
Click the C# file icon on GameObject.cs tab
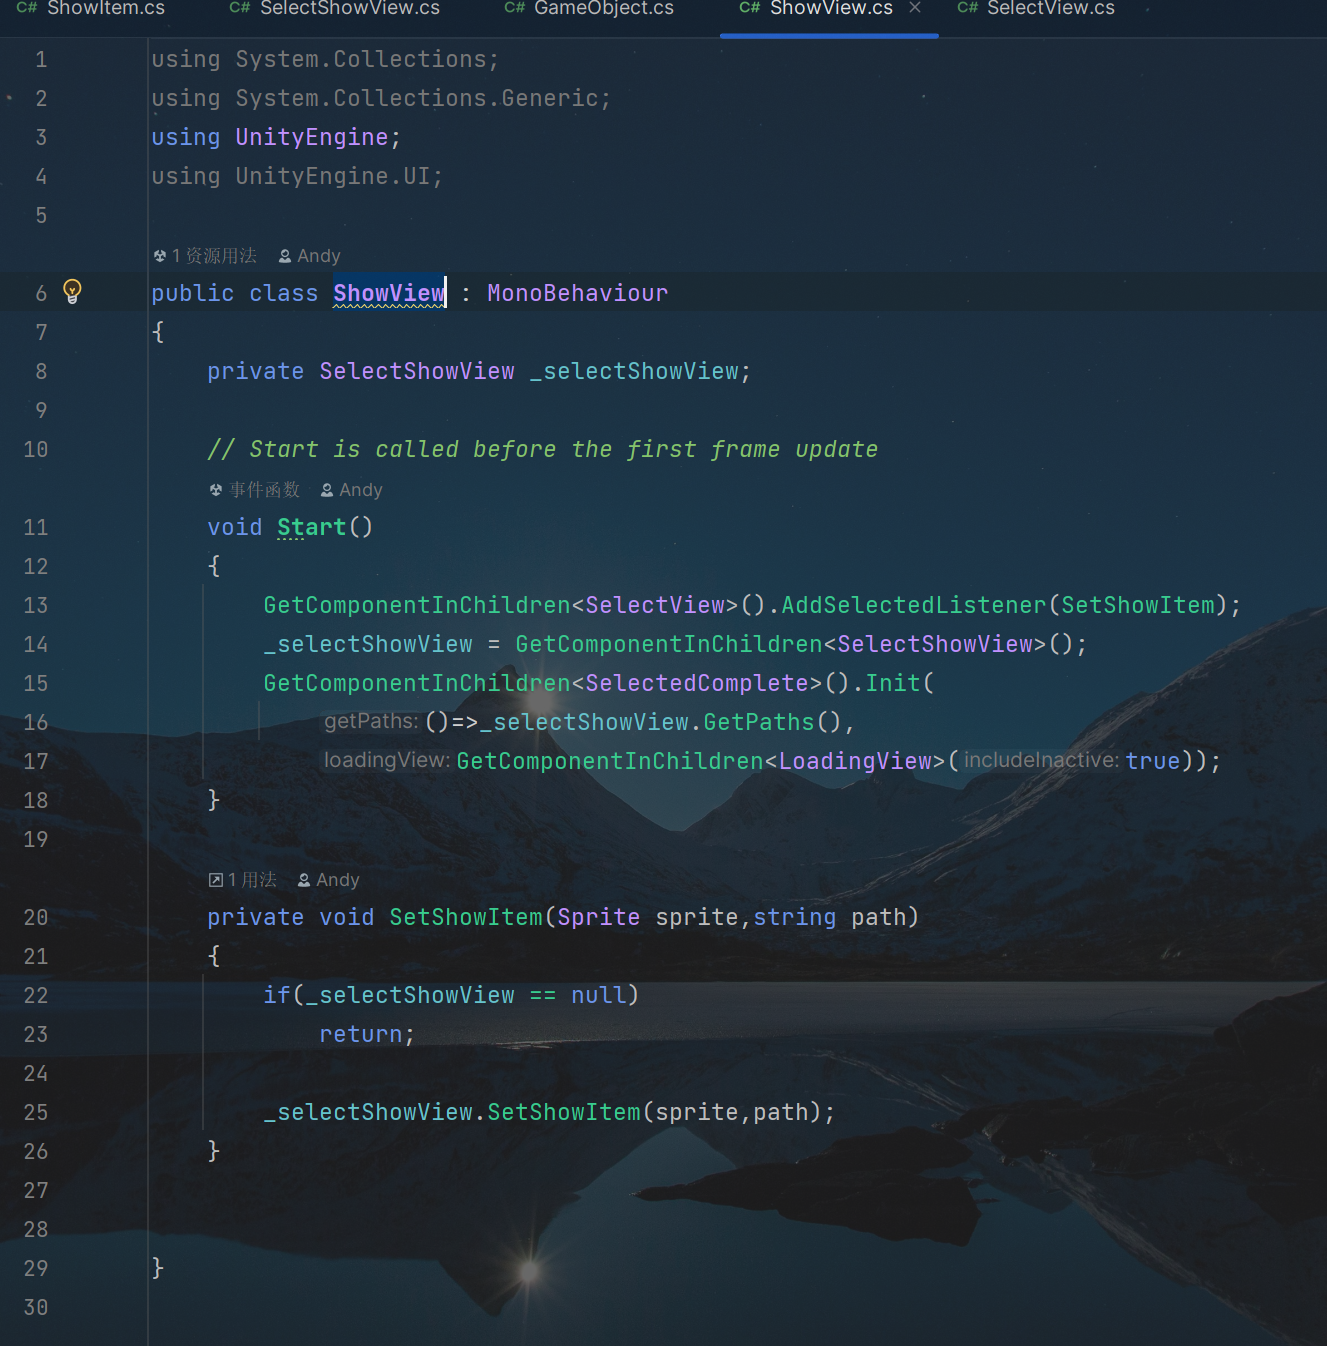point(515,8)
